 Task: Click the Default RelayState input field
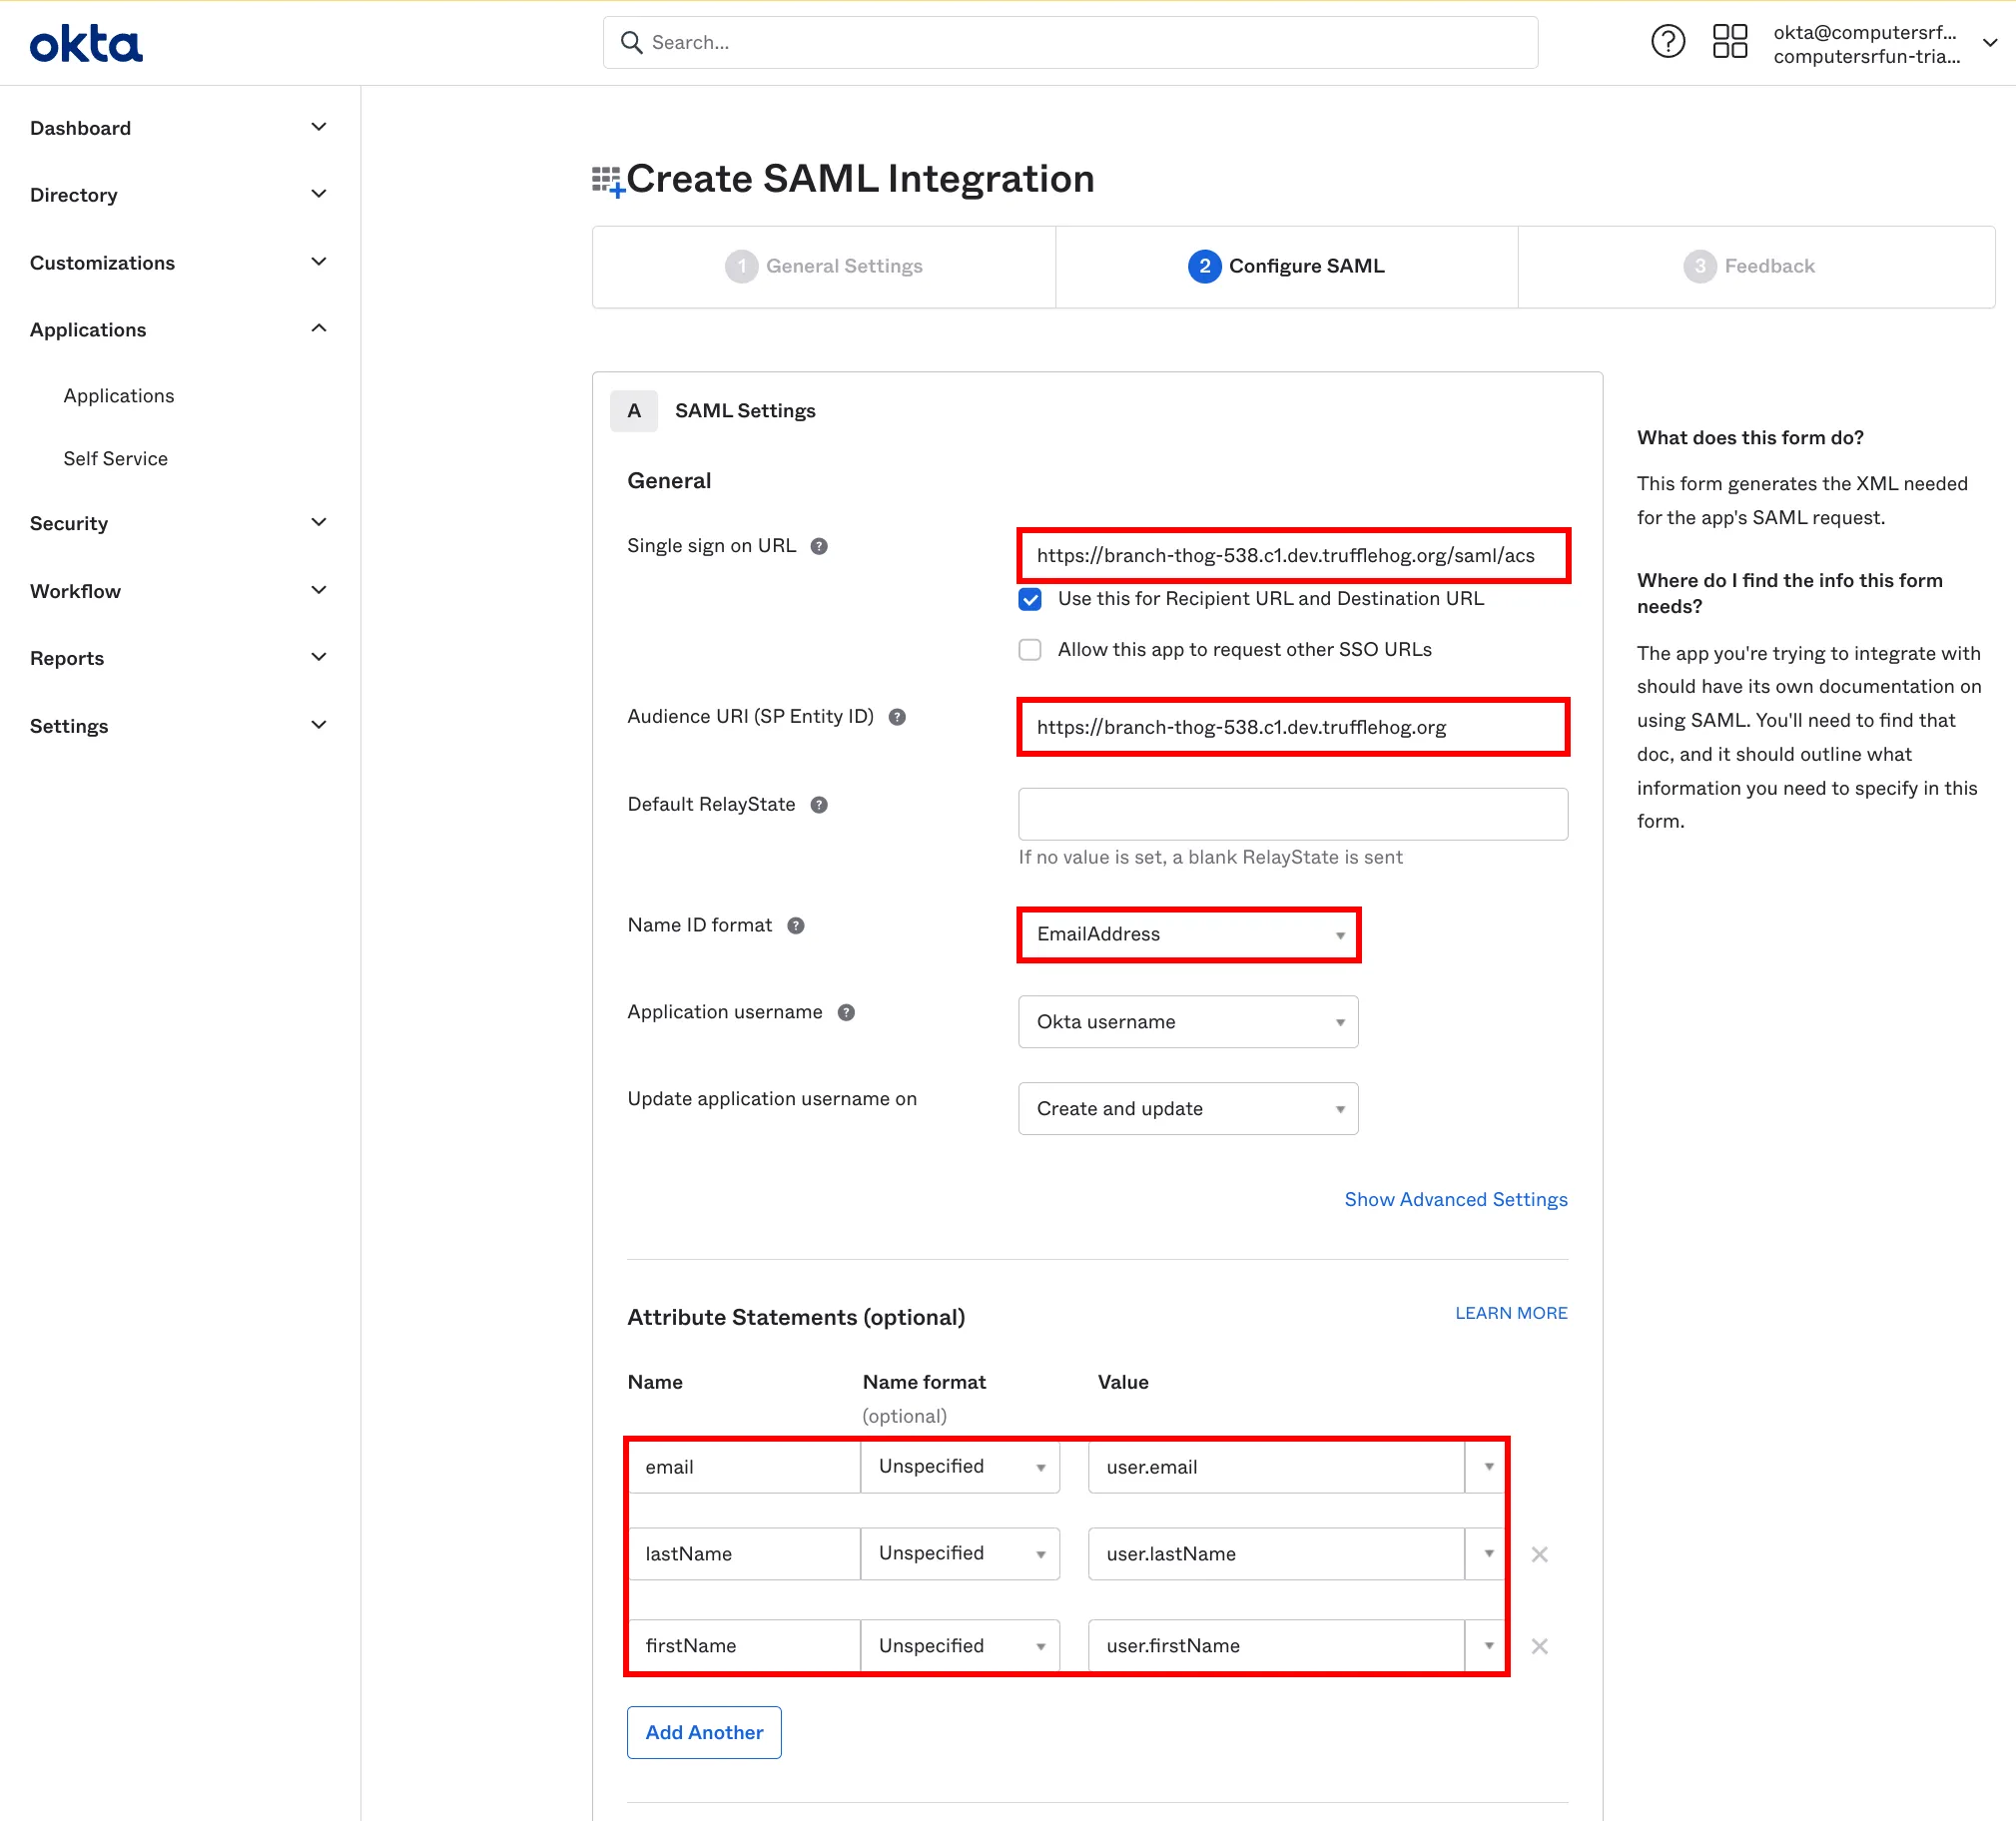1293,814
